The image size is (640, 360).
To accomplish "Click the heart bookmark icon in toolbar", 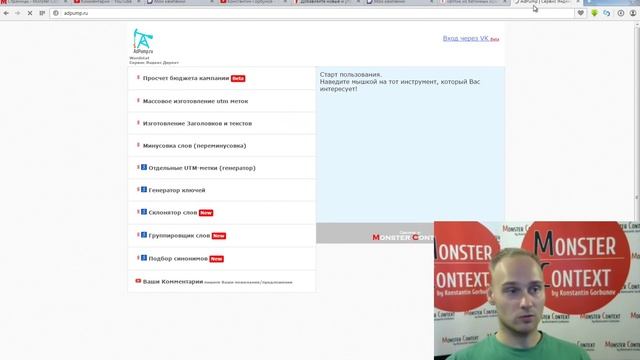I will 580,13.
